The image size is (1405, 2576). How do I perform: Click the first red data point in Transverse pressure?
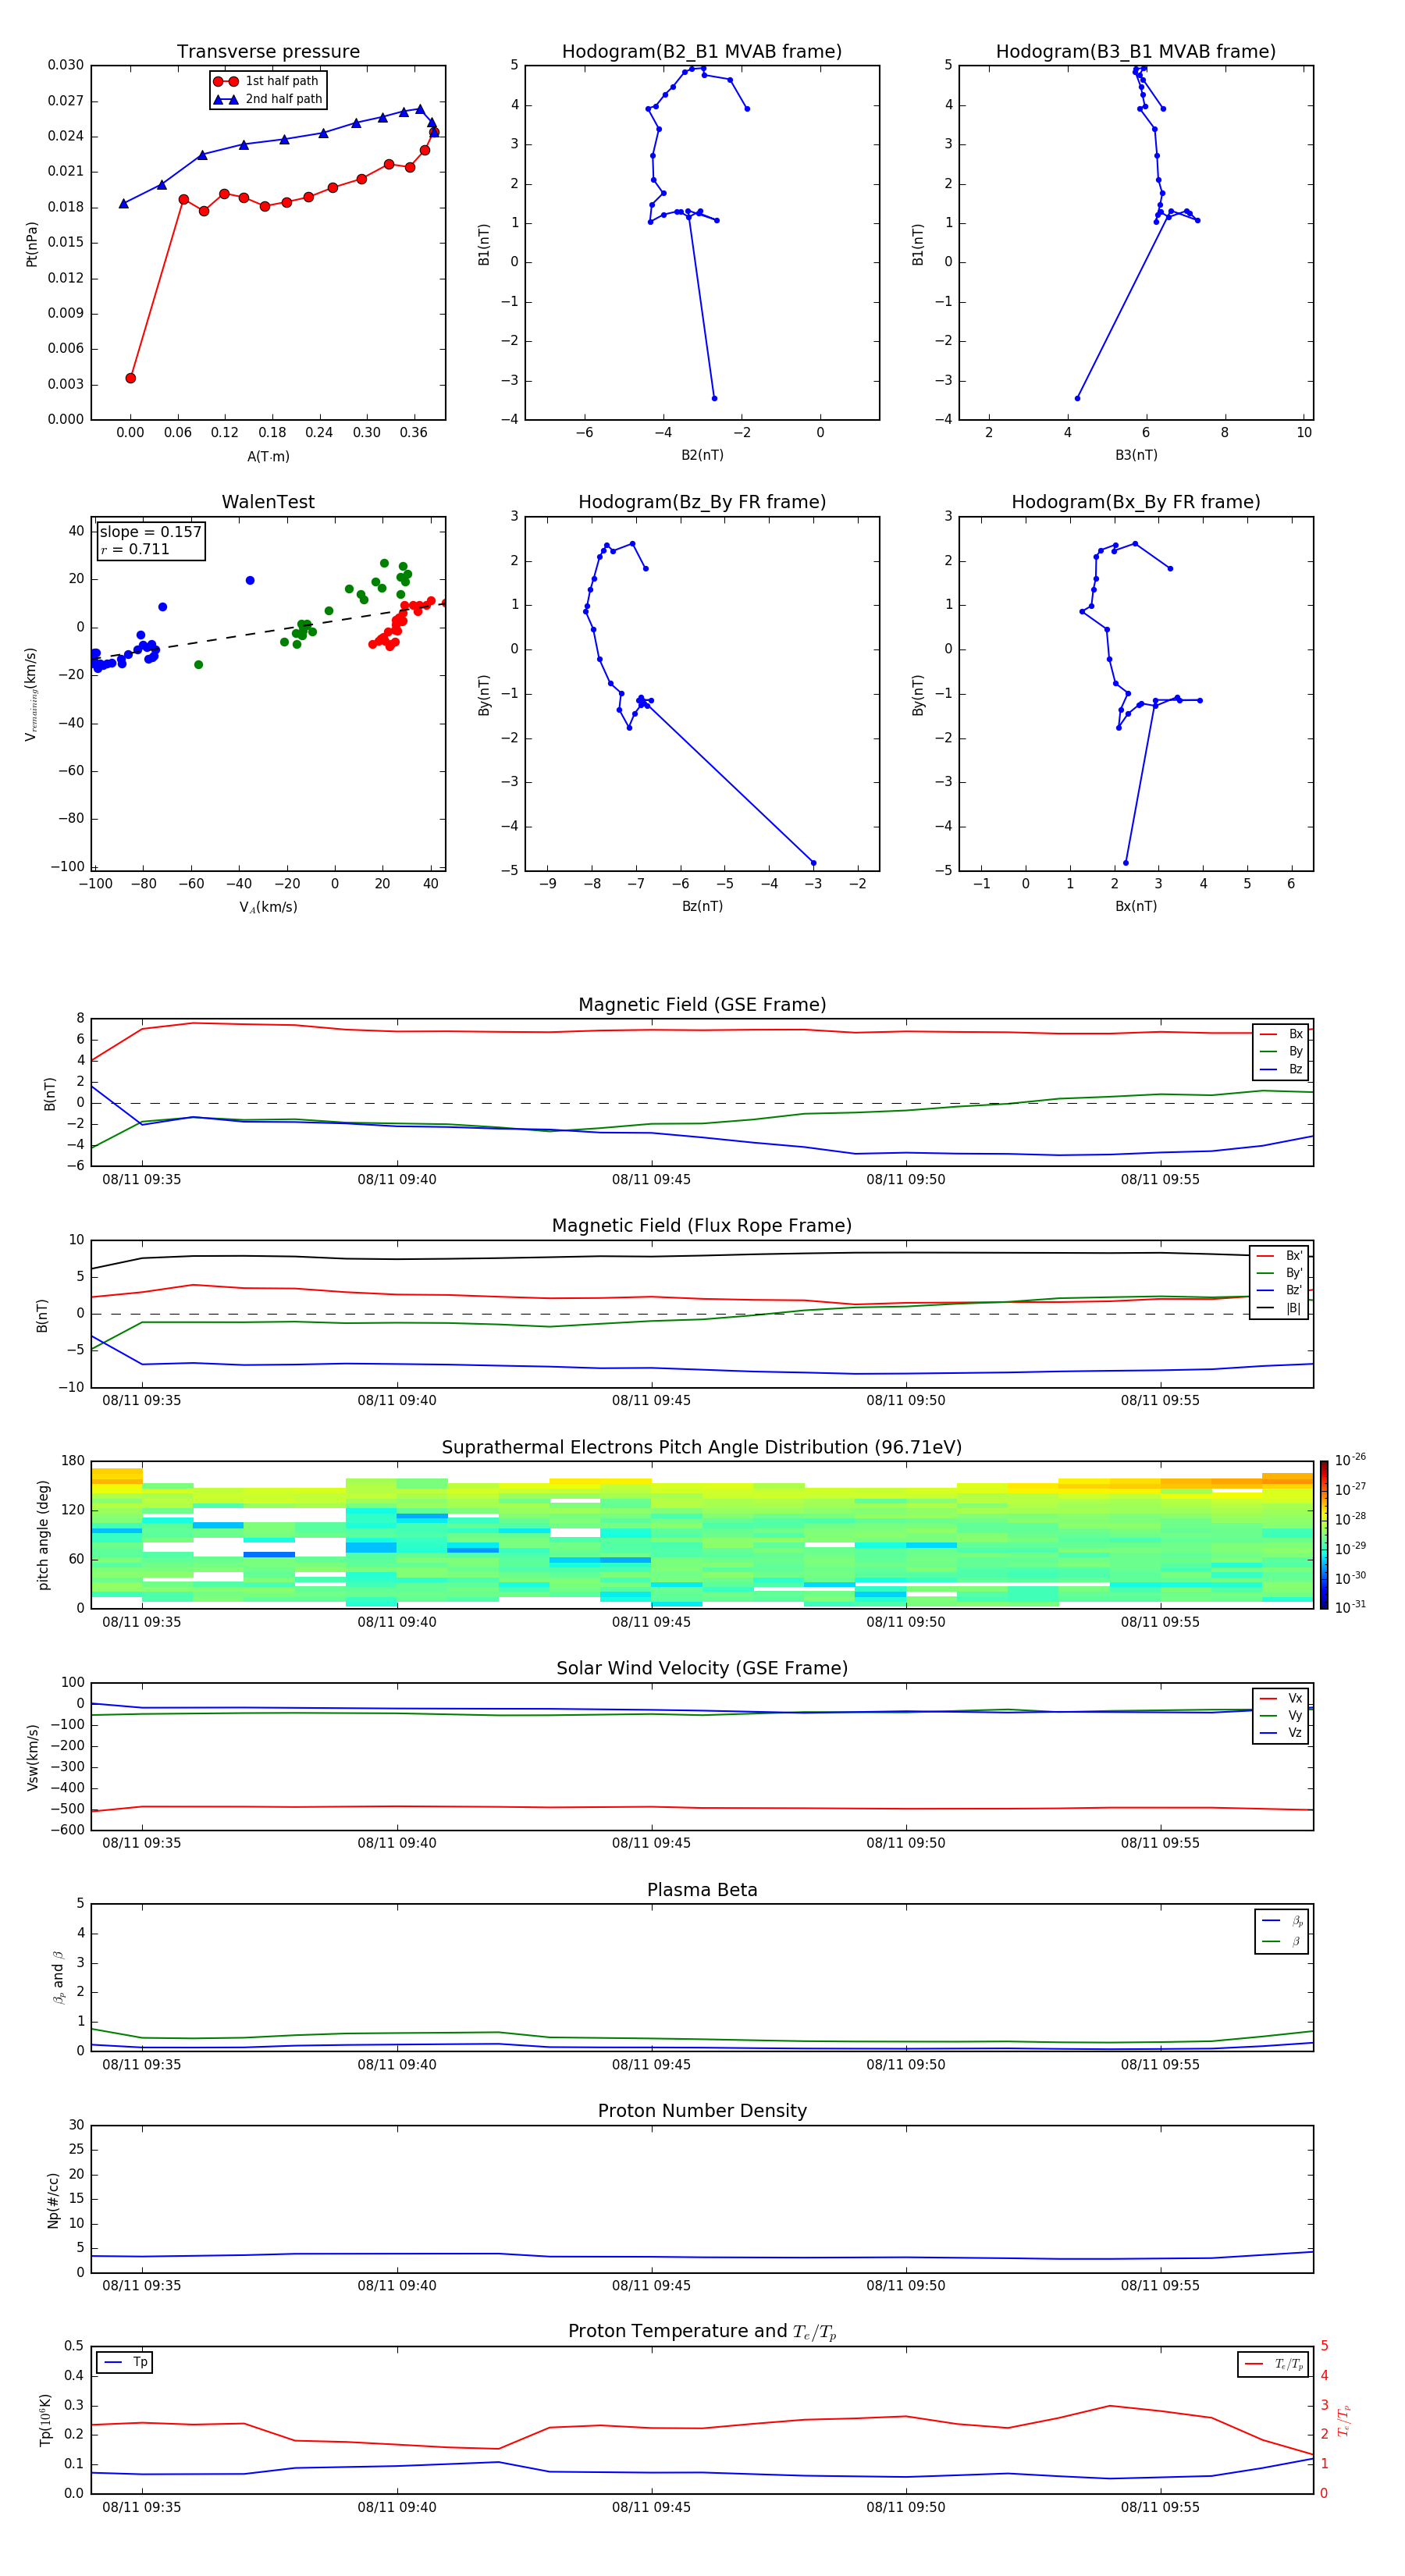pyautogui.click(x=130, y=378)
